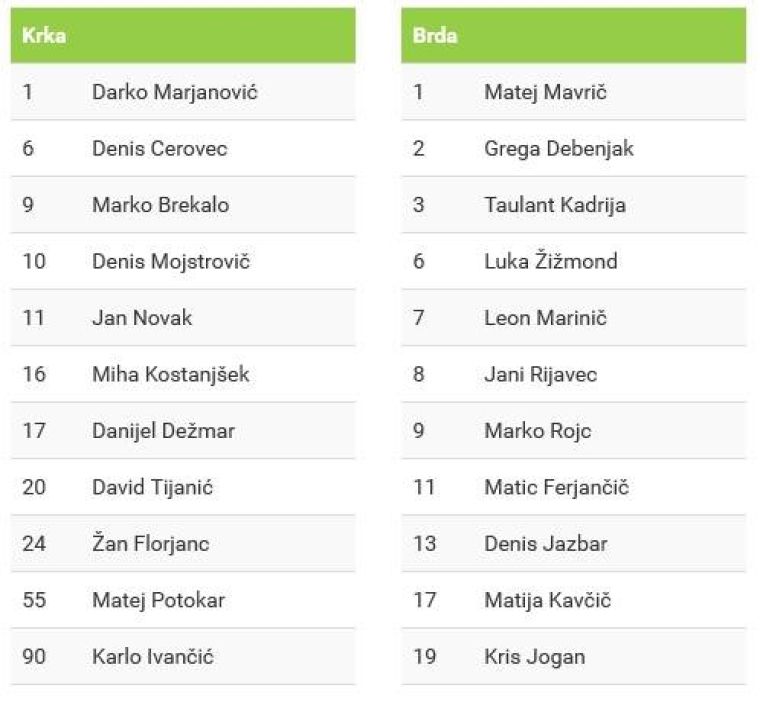Click on Marko Brekalo's name
760x705 pixels.
pos(160,205)
